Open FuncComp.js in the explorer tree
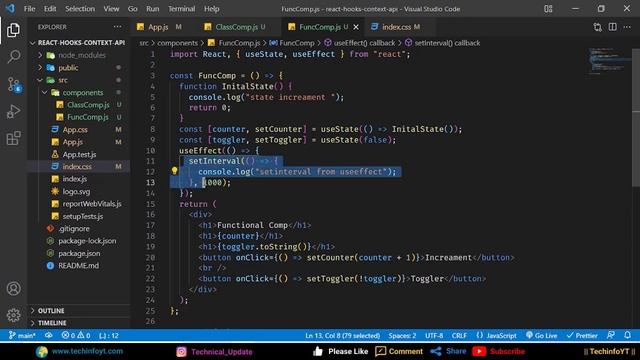This screenshot has height=360, width=640. 88,117
